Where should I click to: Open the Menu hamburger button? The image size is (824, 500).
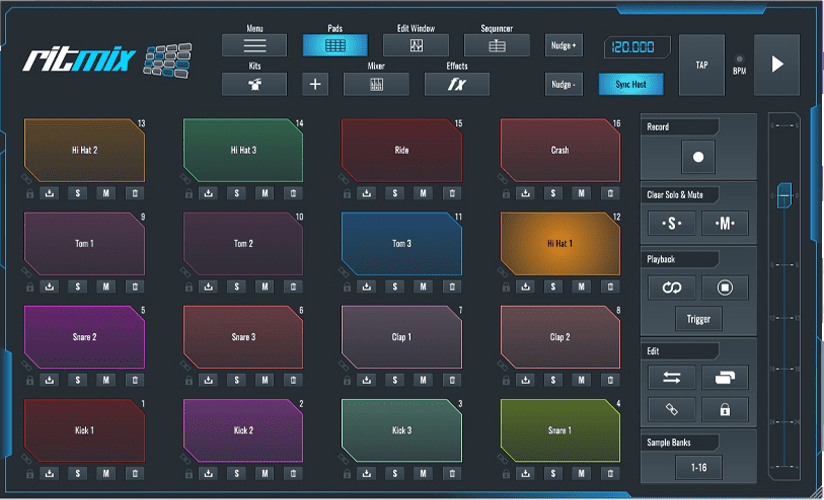click(x=254, y=46)
